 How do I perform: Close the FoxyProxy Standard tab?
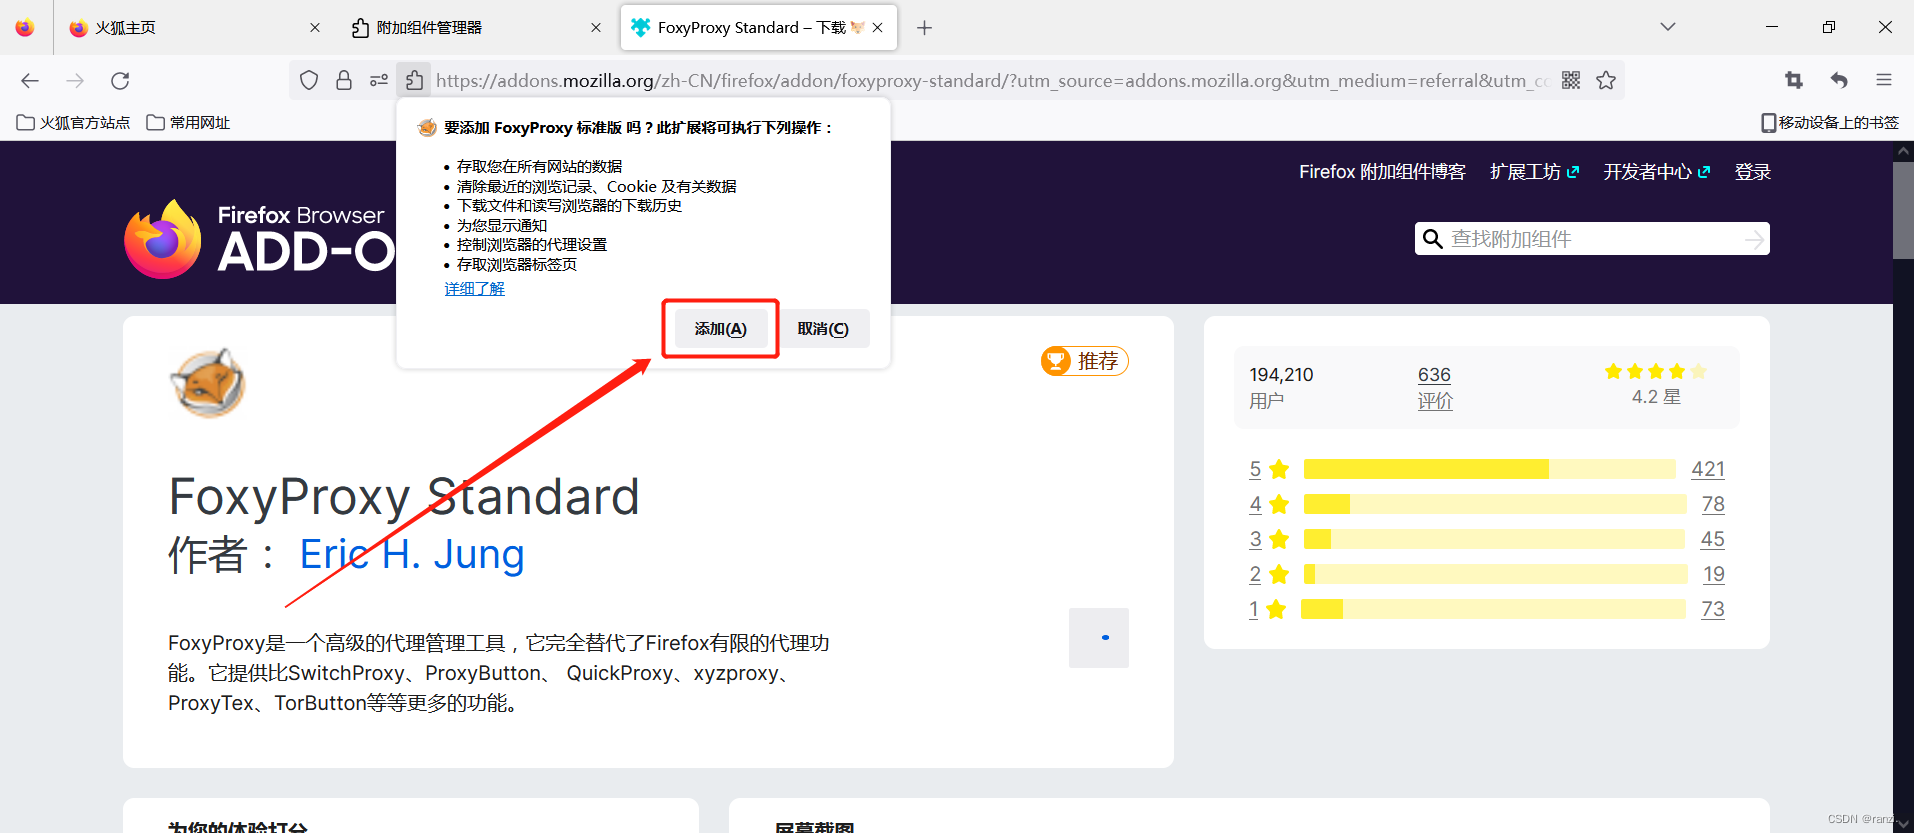[877, 28]
